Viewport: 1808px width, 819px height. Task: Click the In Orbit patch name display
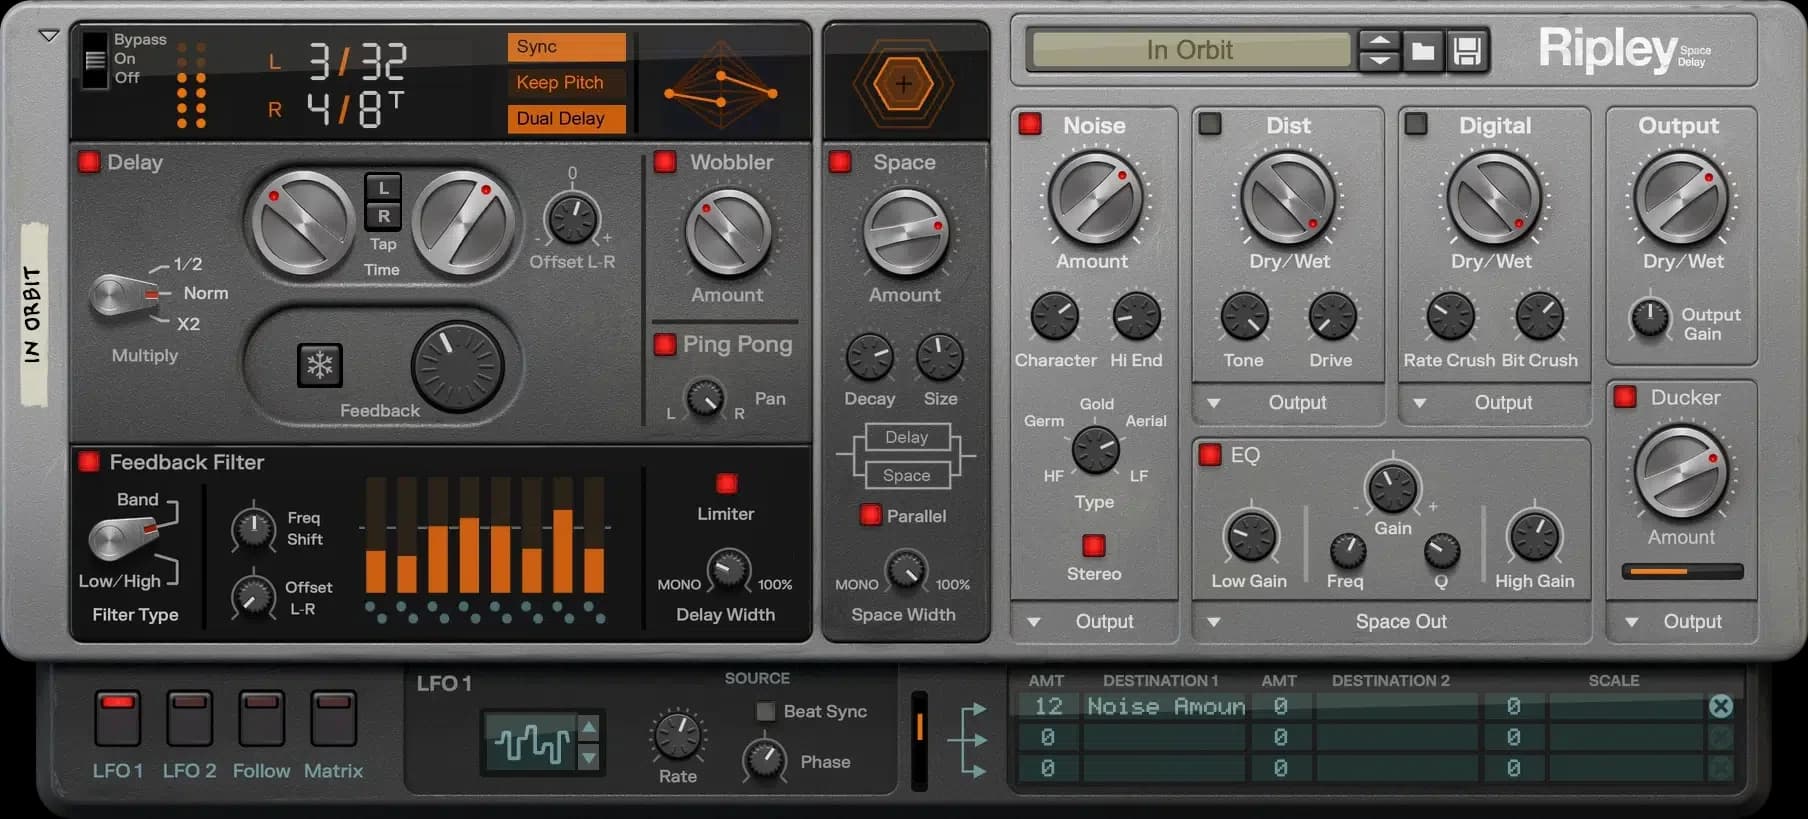[x=1190, y=50]
